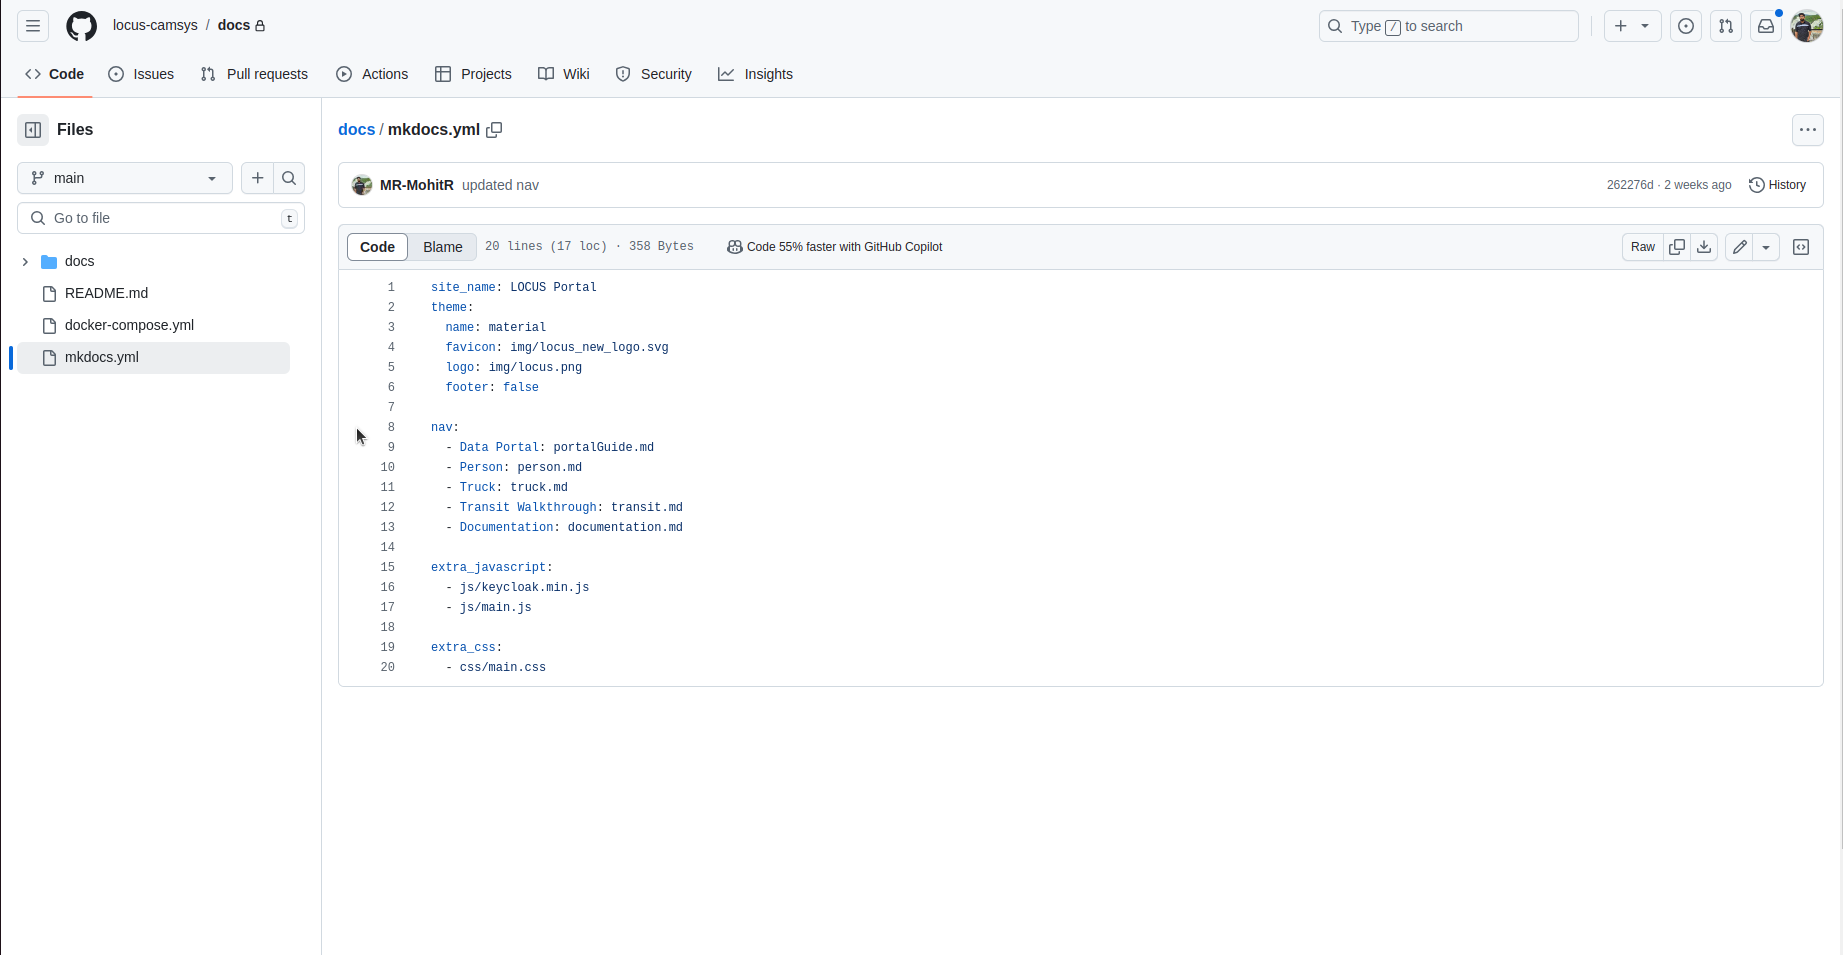Copy raw file contents icon
Image resolution: width=1843 pixels, height=955 pixels.
pyautogui.click(x=1677, y=247)
